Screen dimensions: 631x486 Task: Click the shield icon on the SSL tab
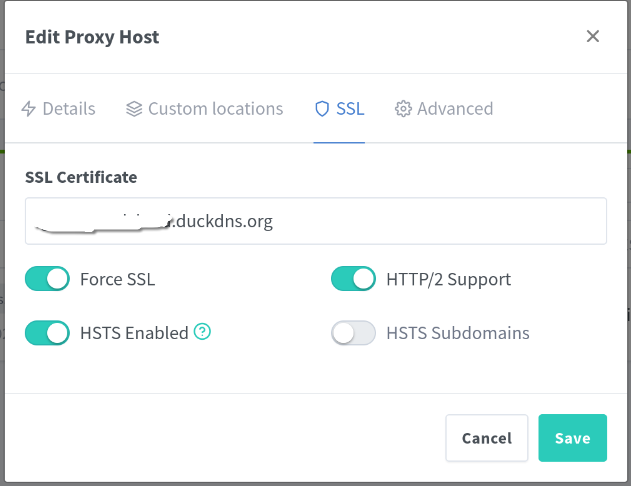pyautogui.click(x=321, y=109)
